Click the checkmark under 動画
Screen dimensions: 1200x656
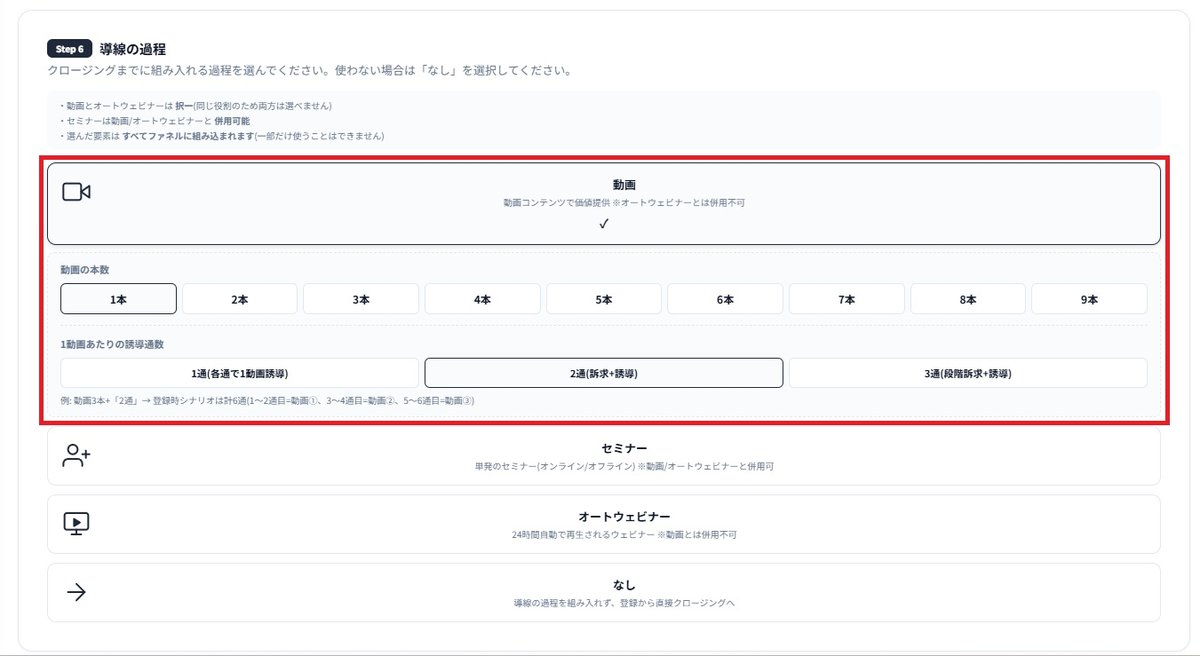[x=604, y=224]
